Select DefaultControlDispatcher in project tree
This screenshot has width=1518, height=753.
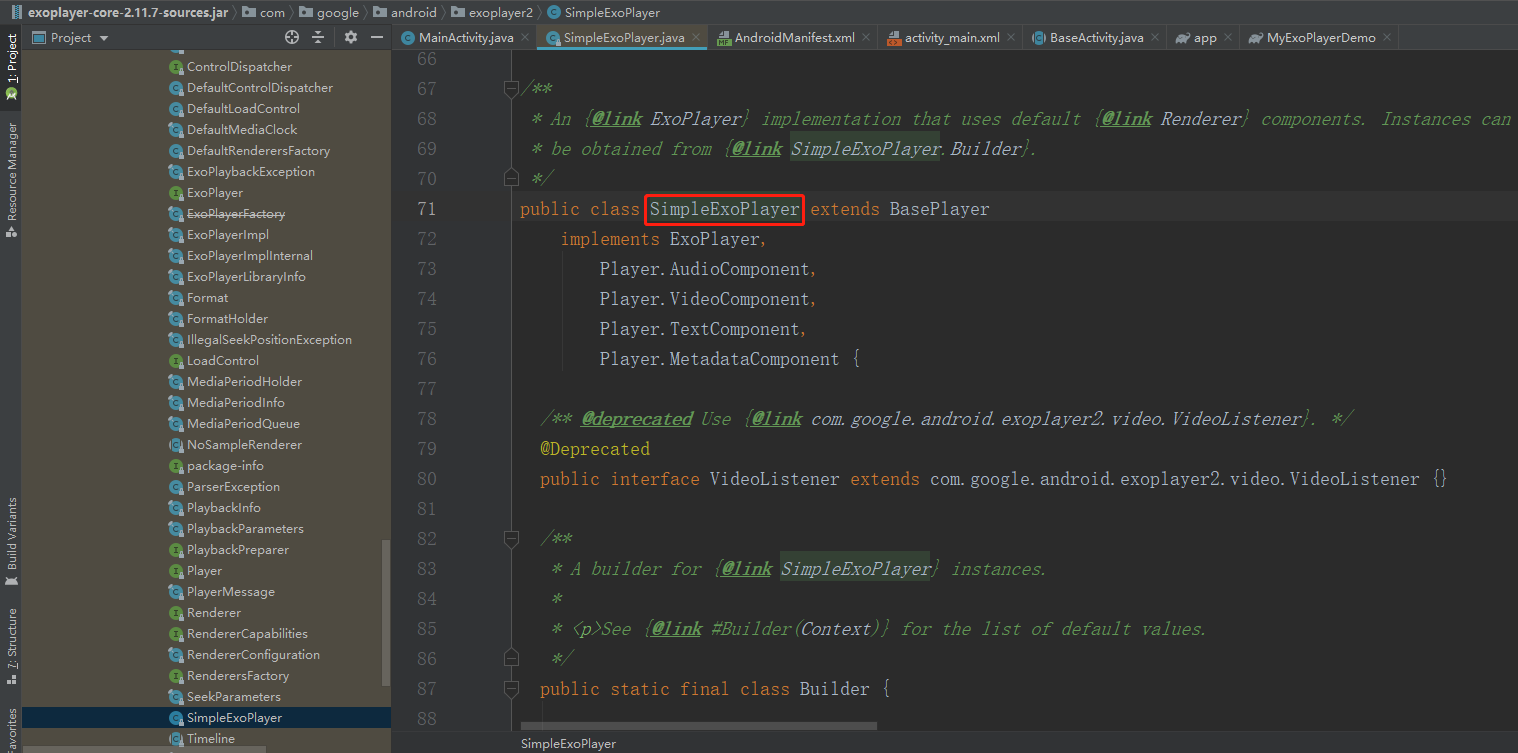pos(260,88)
